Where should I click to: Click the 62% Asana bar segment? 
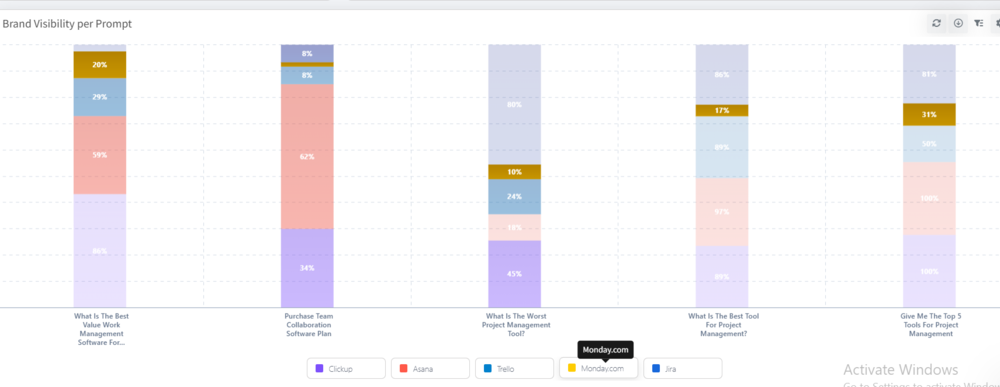point(307,156)
